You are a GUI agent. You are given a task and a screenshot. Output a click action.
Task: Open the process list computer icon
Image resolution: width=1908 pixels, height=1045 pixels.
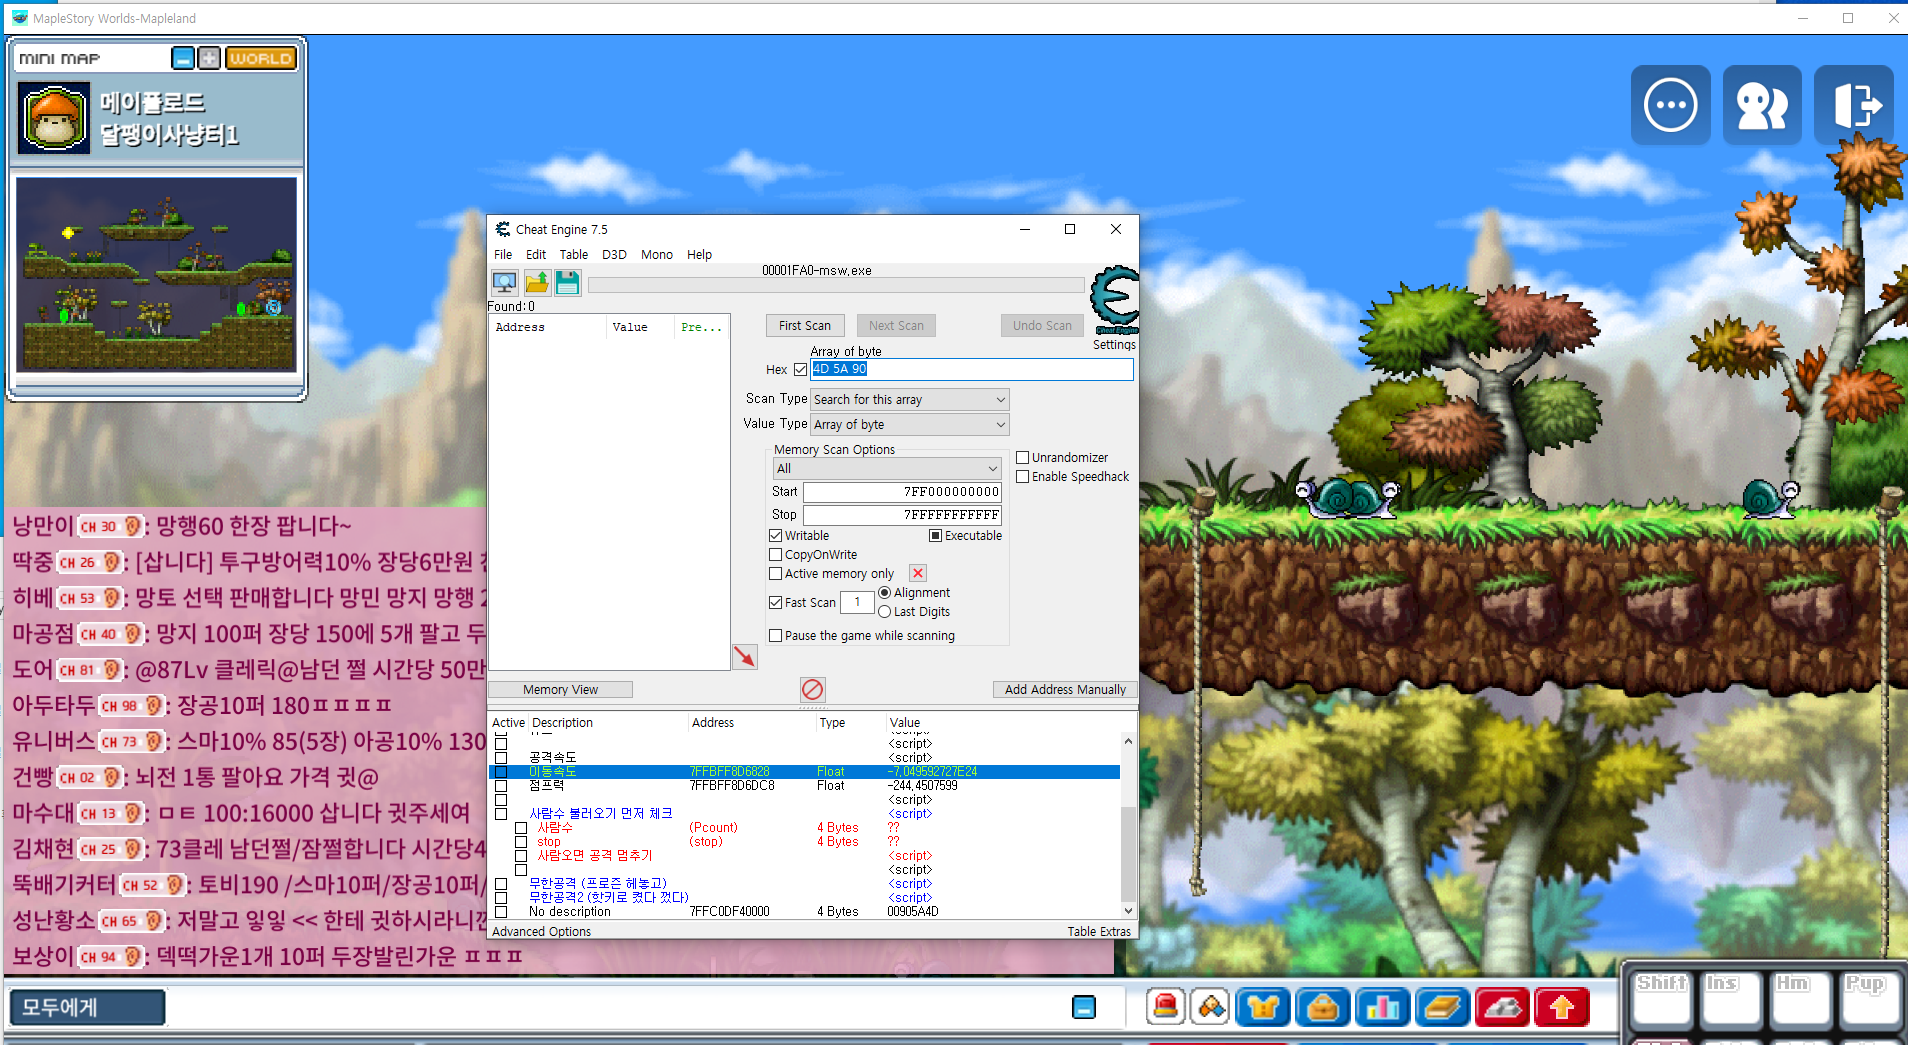coord(505,283)
